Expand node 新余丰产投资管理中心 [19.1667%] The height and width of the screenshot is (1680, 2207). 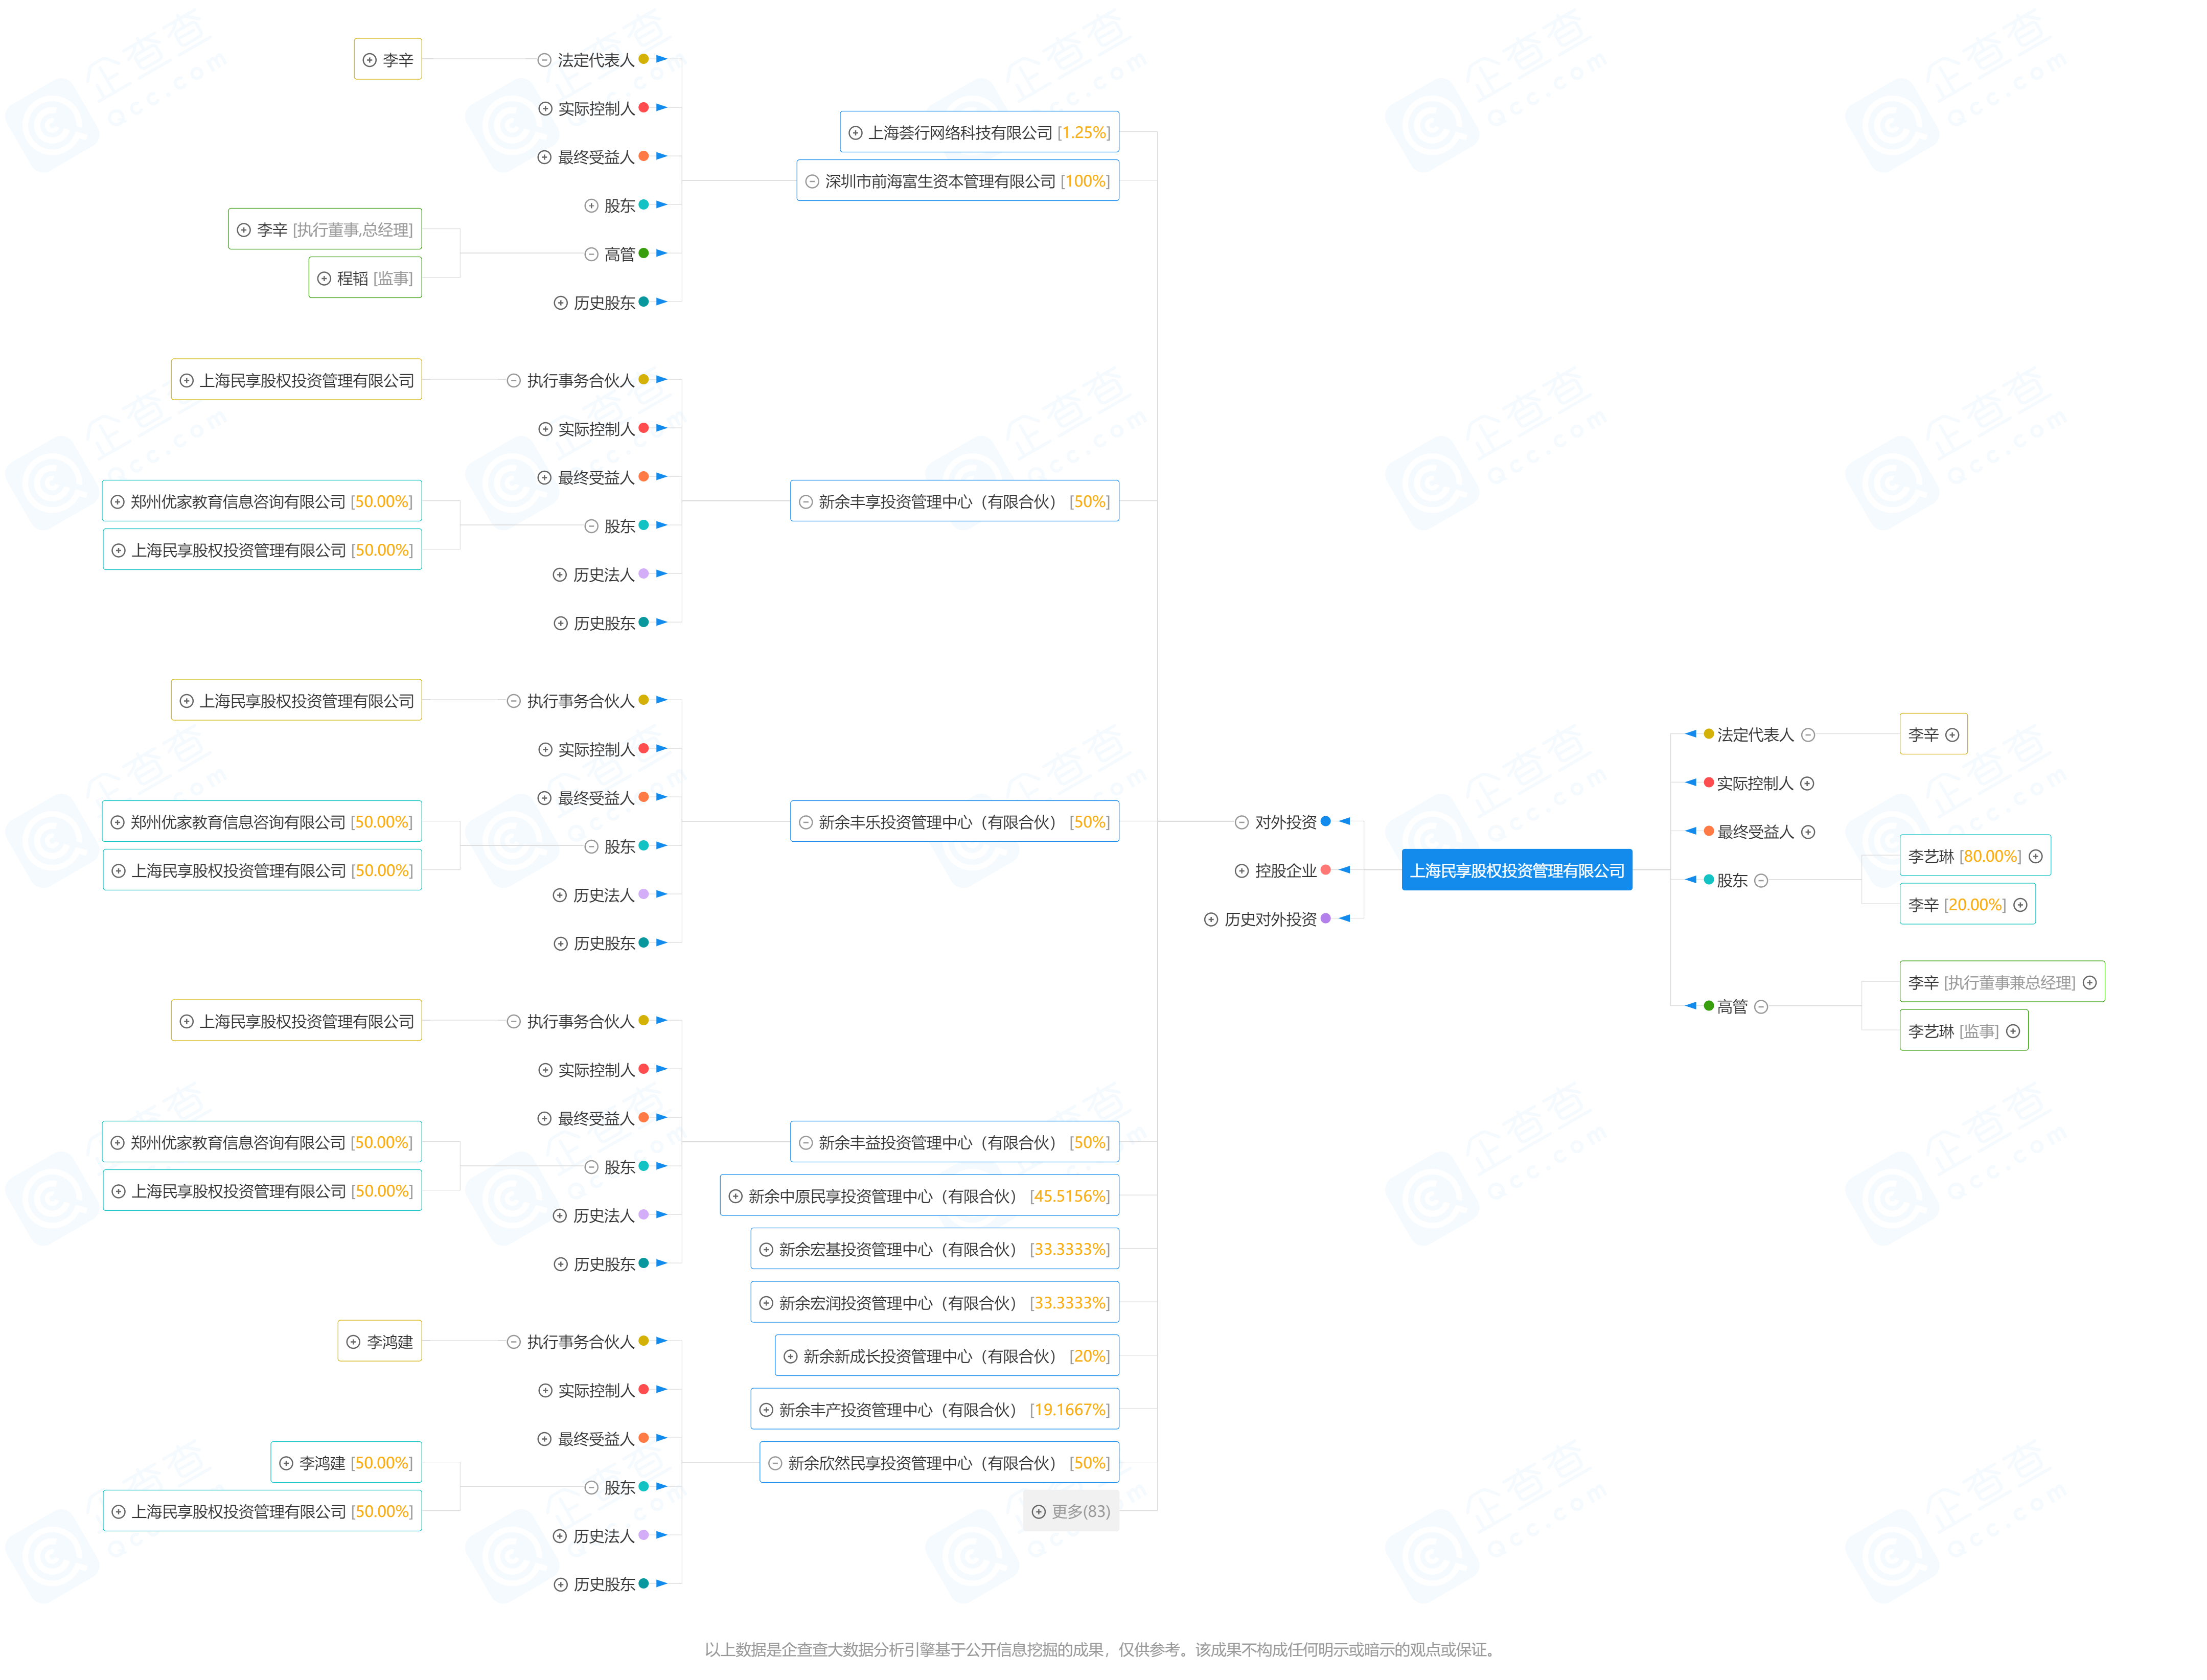click(x=766, y=1410)
